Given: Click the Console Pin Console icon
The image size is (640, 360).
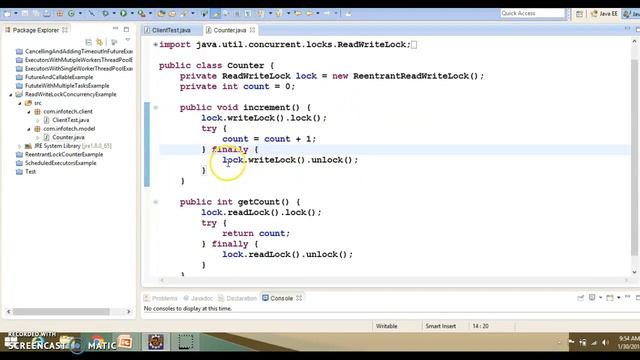Looking at the screenshot, I should click(x=580, y=298).
